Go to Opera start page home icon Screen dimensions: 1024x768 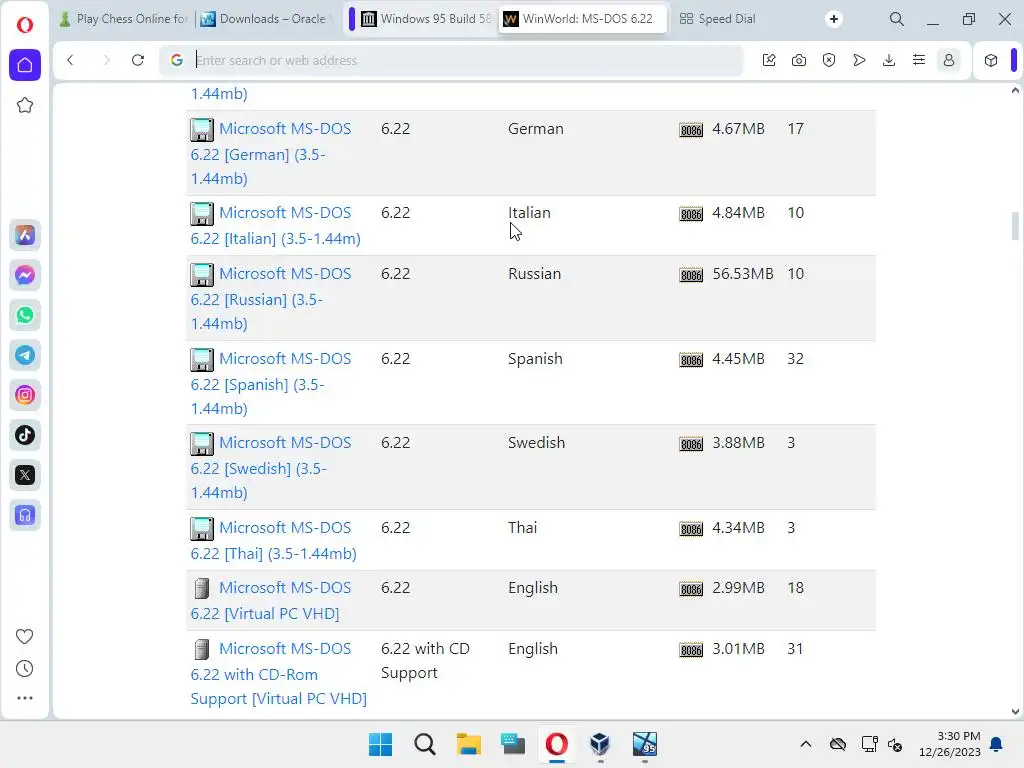[25, 65]
